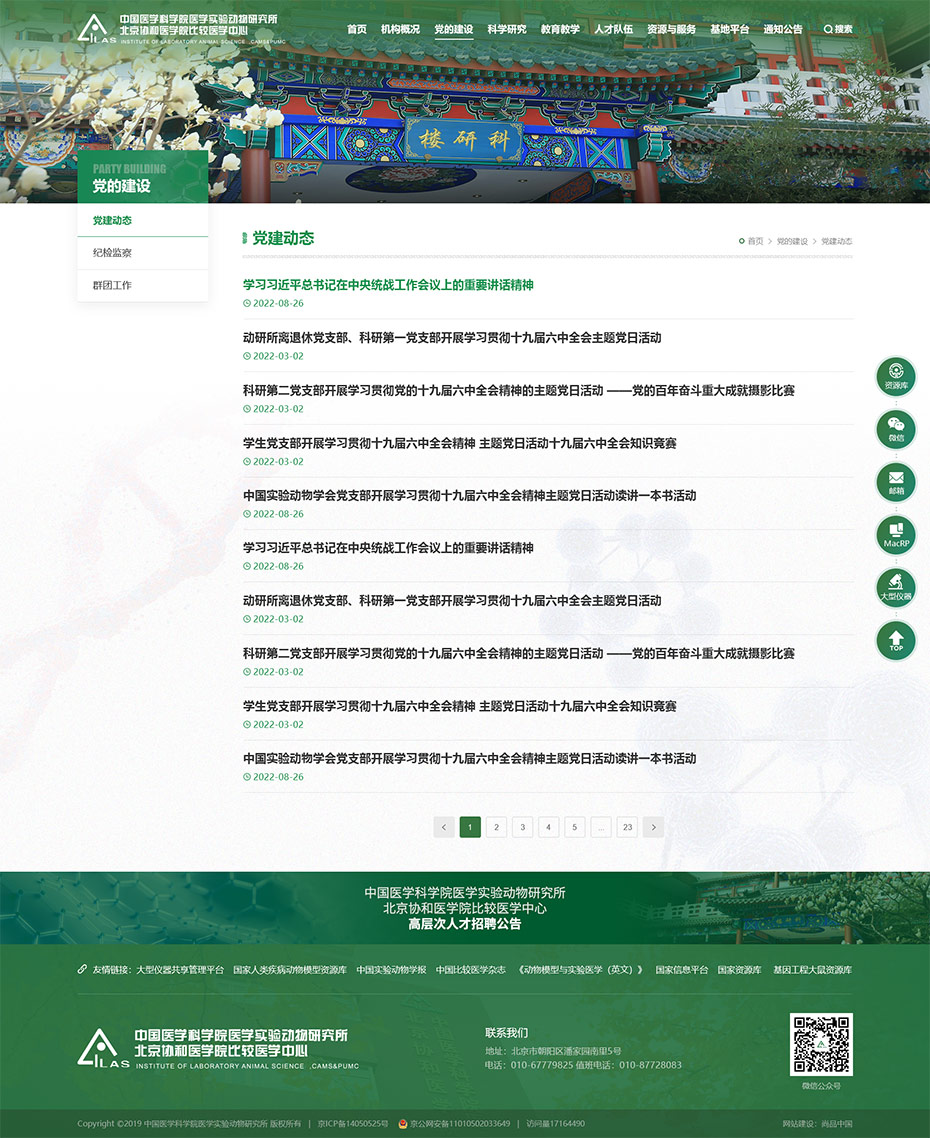Click the 首页 breadcrumb link
Image resolution: width=930 pixels, height=1138 pixels.
(755, 242)
